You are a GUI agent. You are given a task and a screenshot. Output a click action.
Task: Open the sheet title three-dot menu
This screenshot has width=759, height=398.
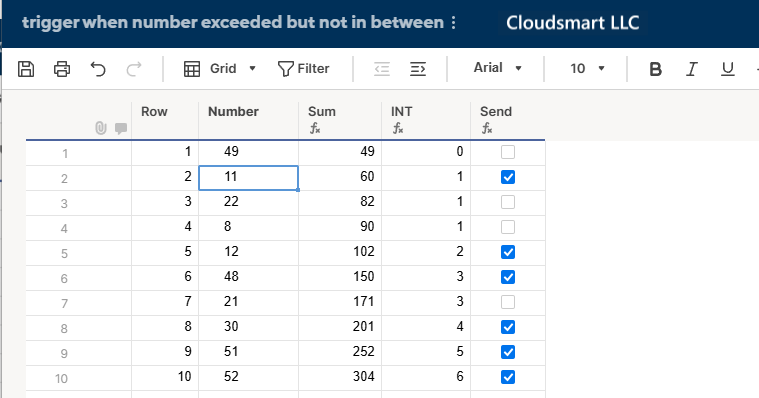(453, 22)
